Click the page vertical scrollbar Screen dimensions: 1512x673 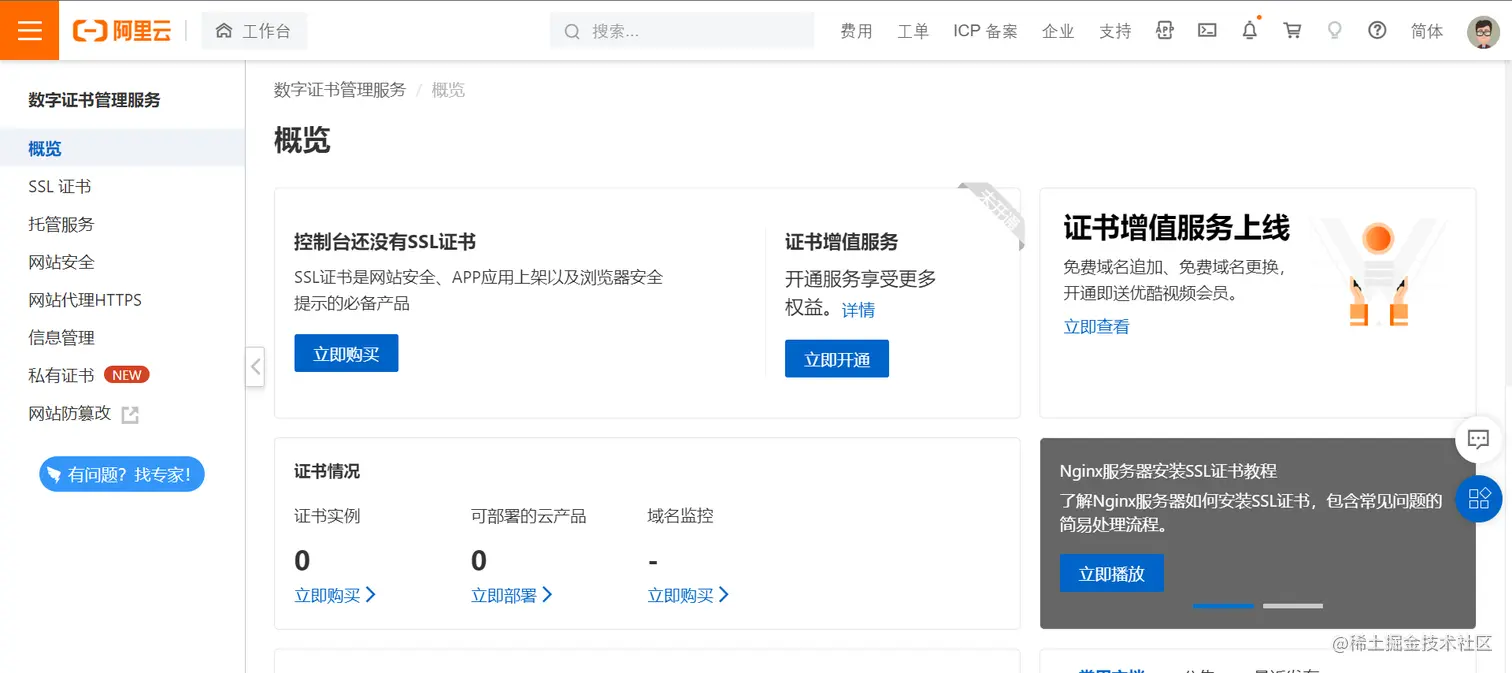pyautogui.click(x=1507, y=225)
